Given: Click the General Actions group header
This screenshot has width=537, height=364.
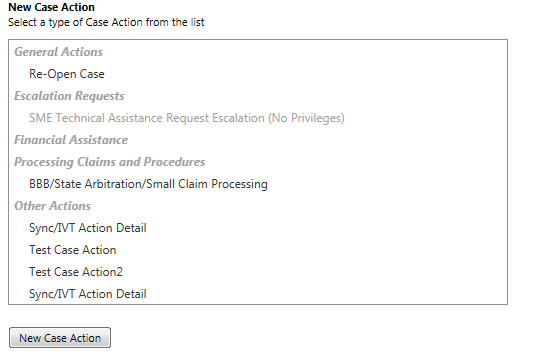Looking at the screenshot, I should (x=58, y=52).
